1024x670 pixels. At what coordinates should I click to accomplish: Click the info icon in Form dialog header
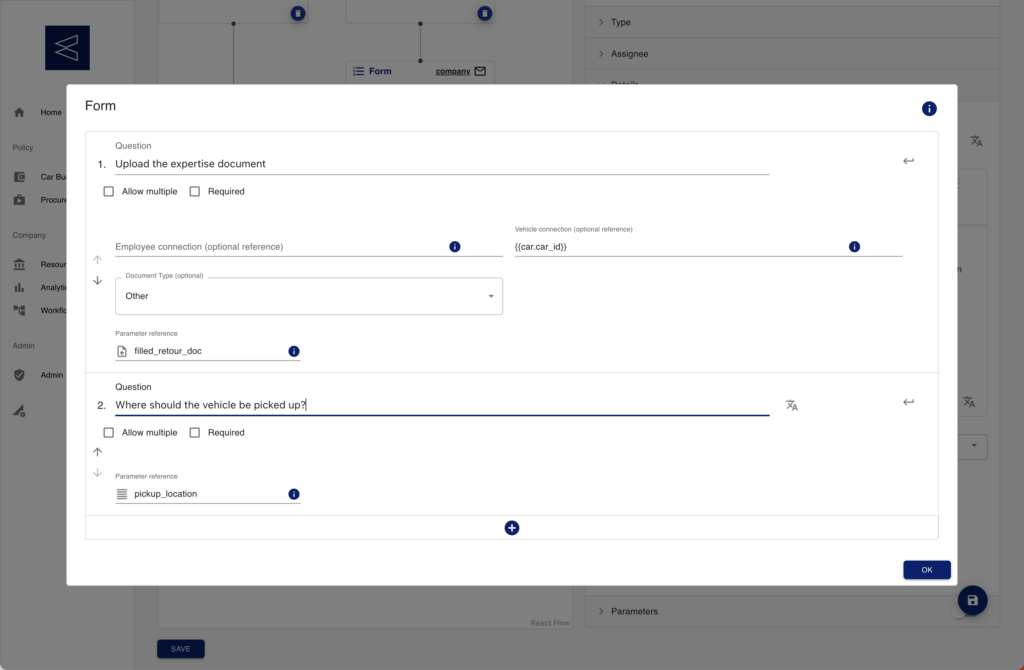929,108
